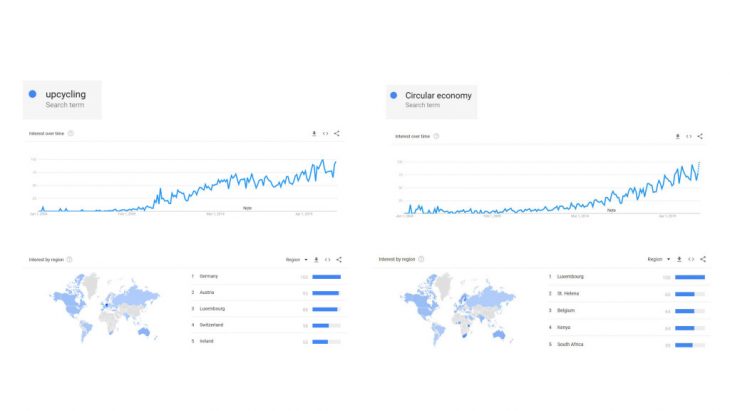Share the Circular economy interest over time chart
Screen dimensions: 730x411
point(700,136)
